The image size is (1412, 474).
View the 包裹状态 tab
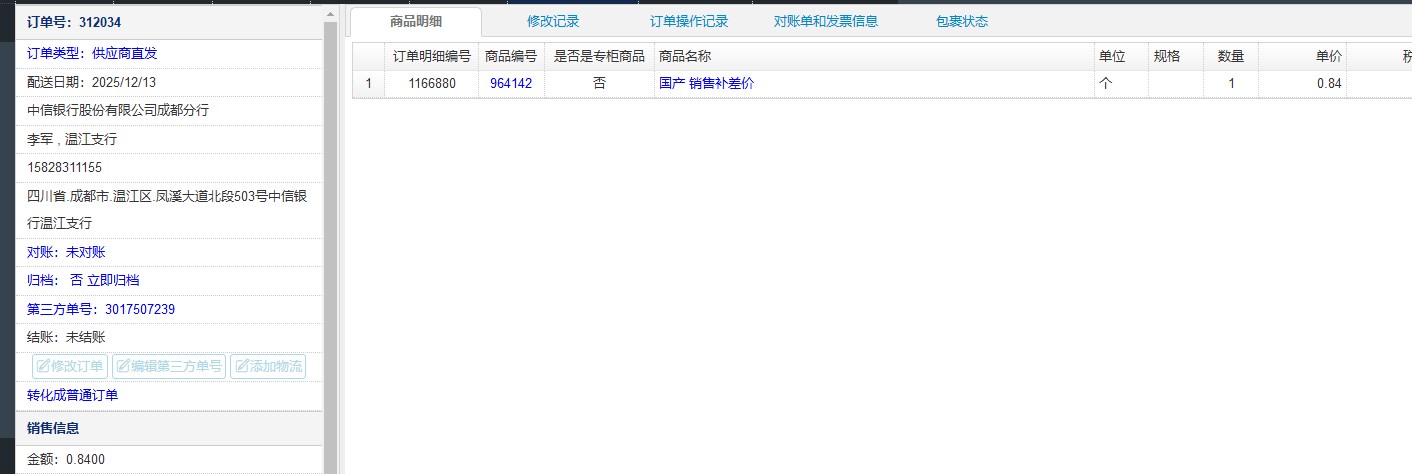[961, 22]
